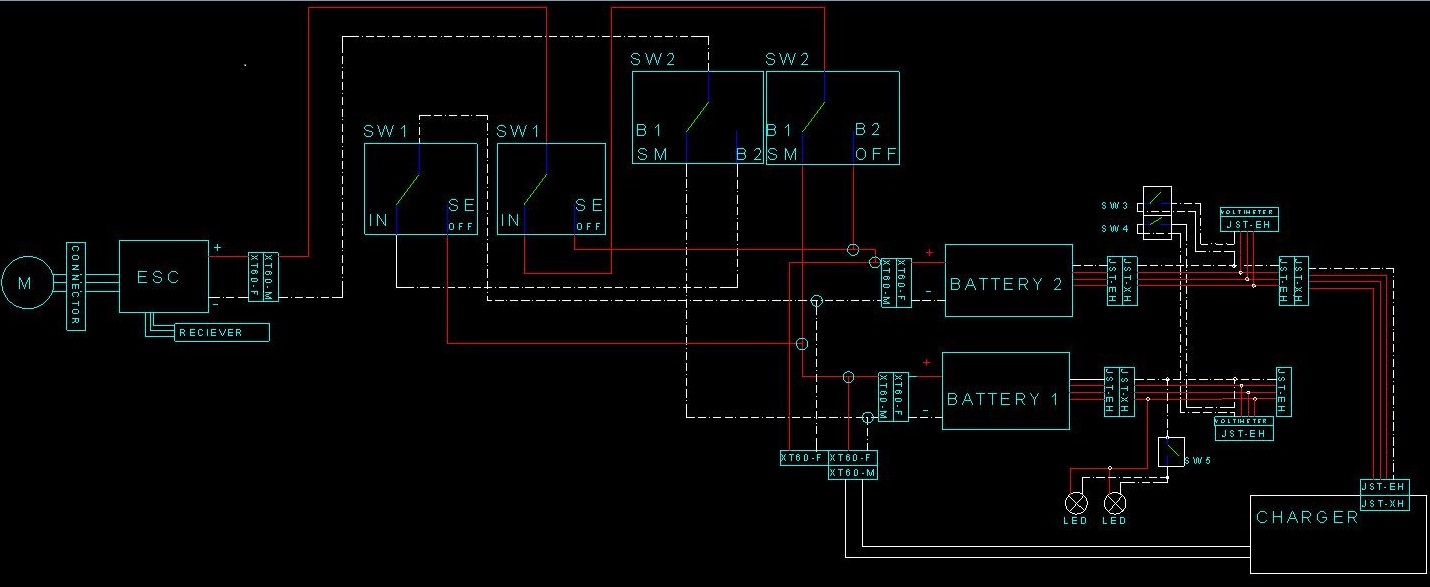This screenshot has width=1430, height=587.
Task: Click the motor M circle symbol
Action: tap(25, 283)
